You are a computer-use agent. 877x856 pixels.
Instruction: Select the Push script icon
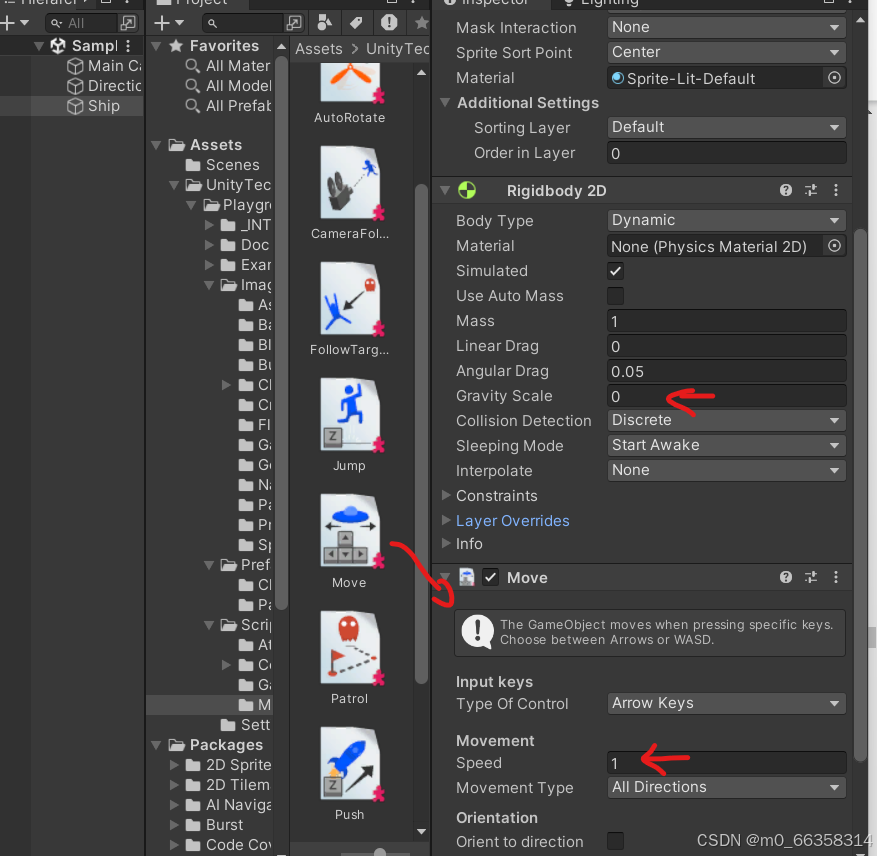pos(351,764)
